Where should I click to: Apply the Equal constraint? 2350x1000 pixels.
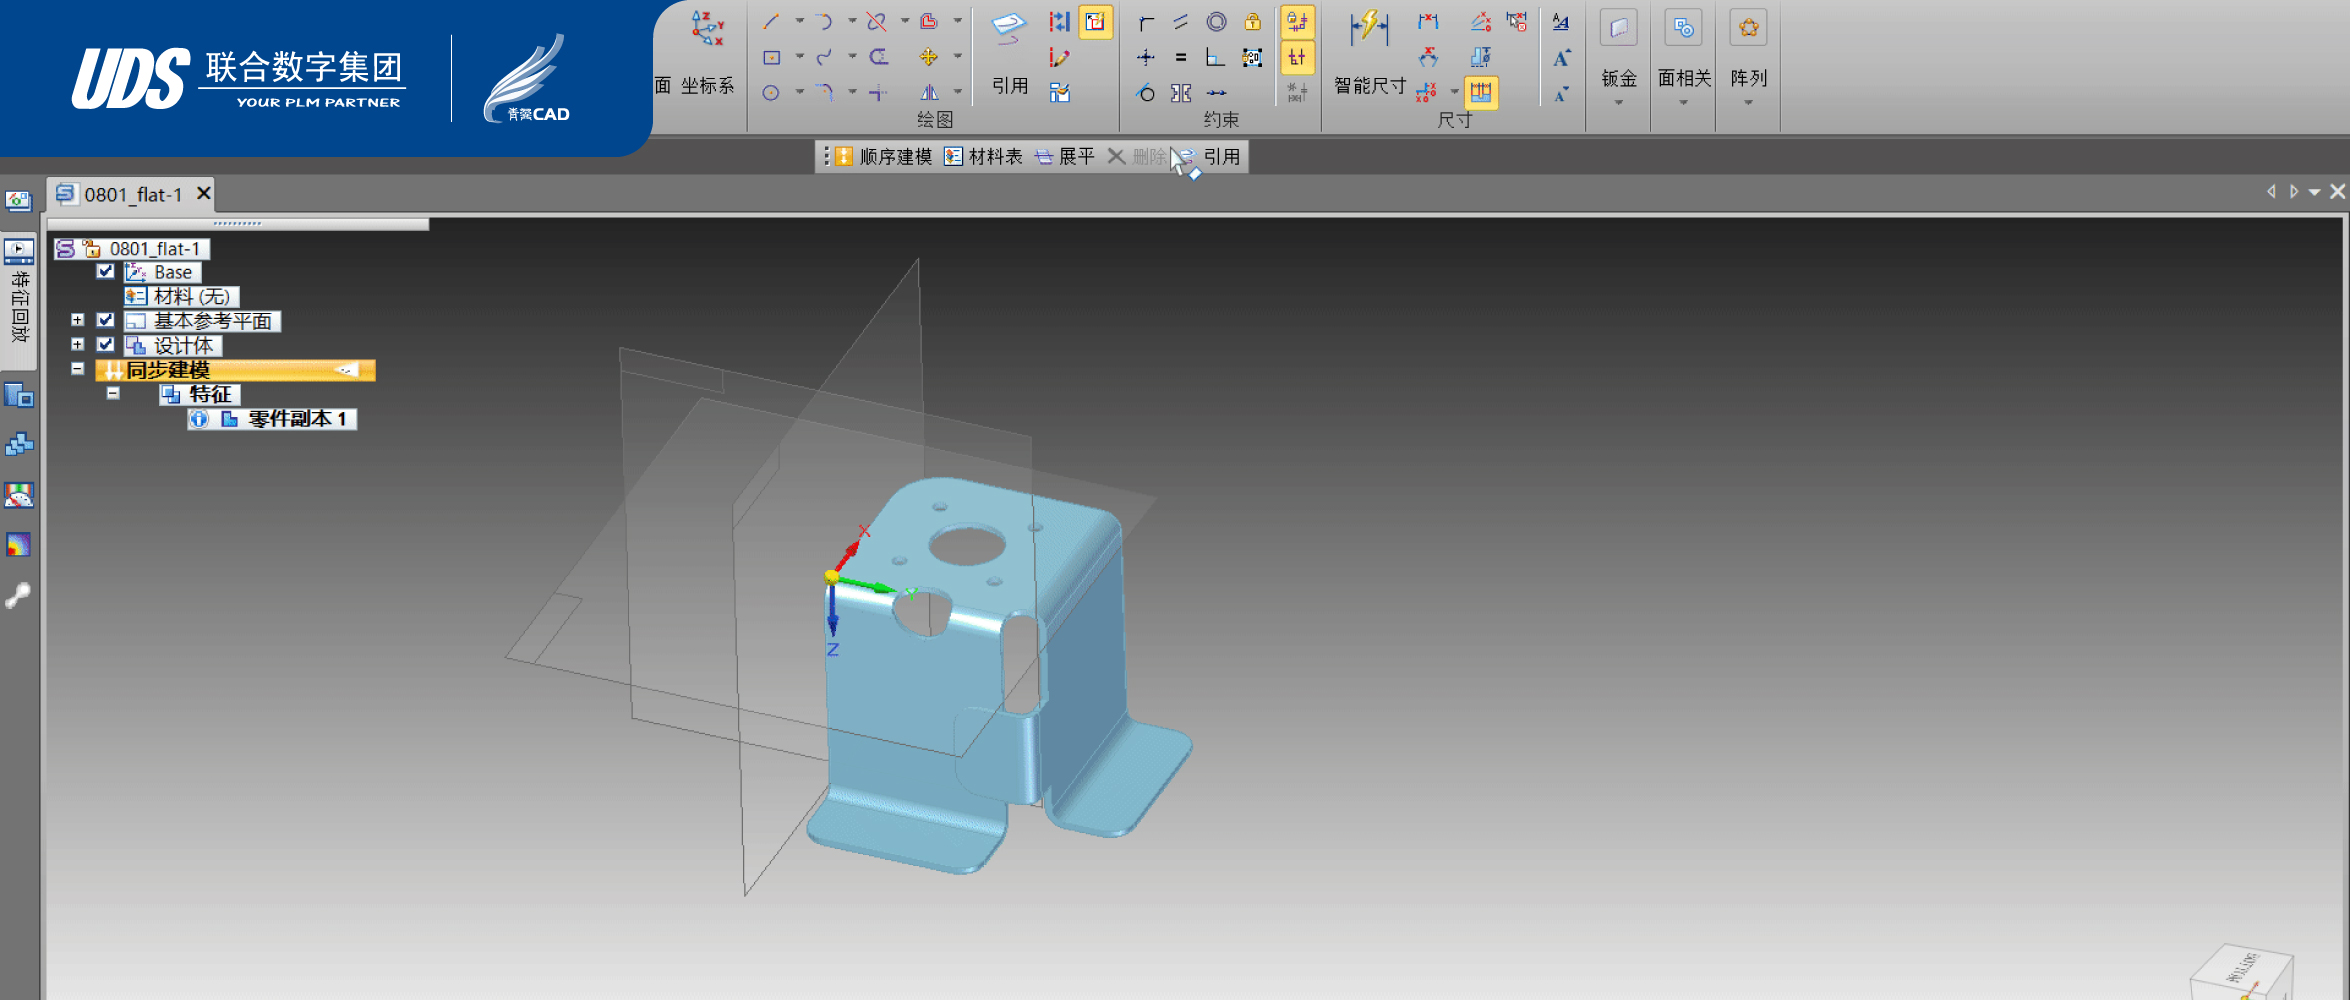tap(1181, 57)
